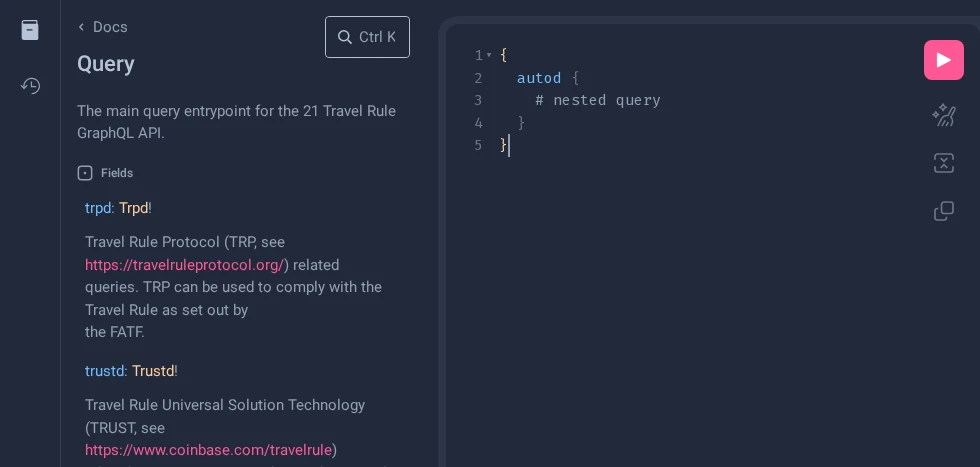
Task: Show the query history panel
Action: (30, 86)
